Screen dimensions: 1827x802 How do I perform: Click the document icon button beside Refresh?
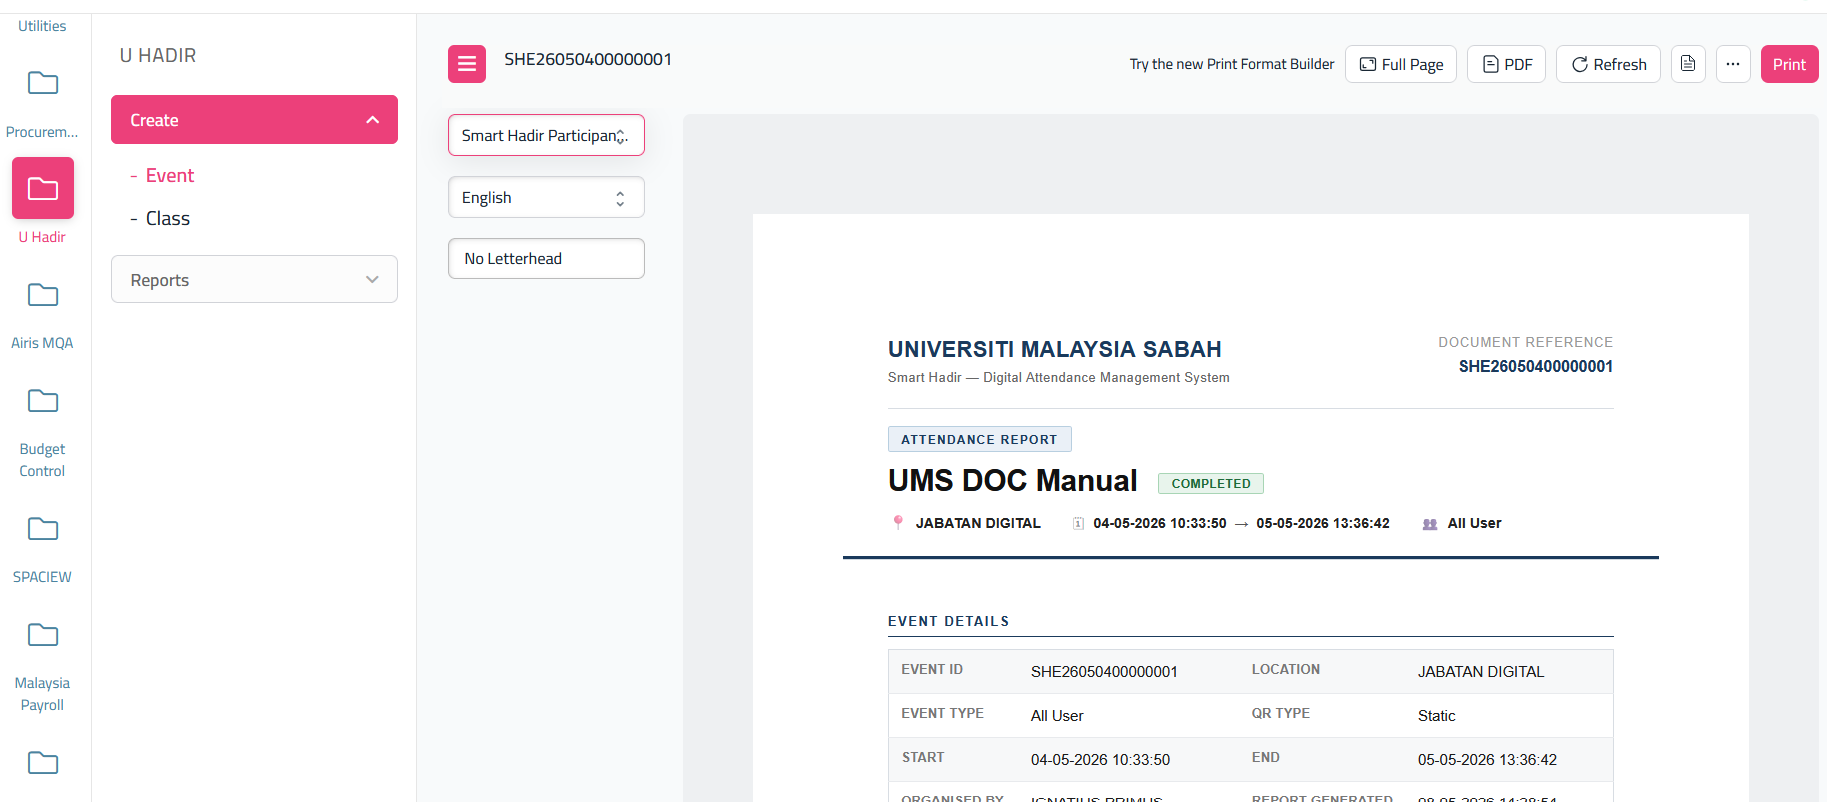click(1688, 64)
